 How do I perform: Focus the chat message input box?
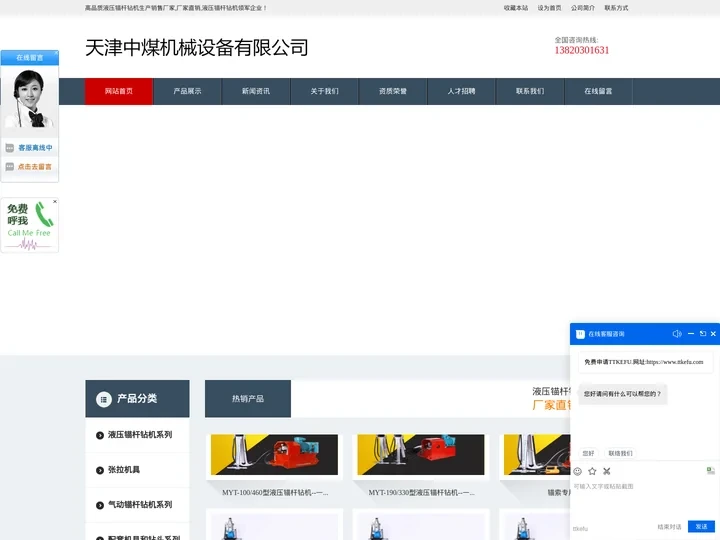point(644,500)
